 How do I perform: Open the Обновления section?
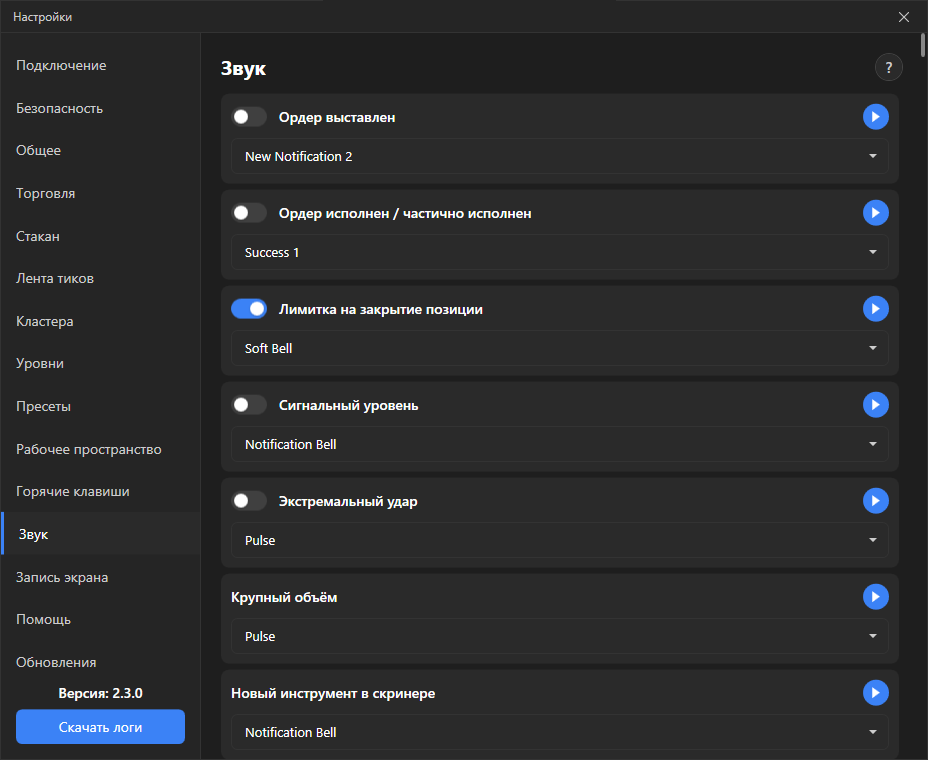(101, 662)
